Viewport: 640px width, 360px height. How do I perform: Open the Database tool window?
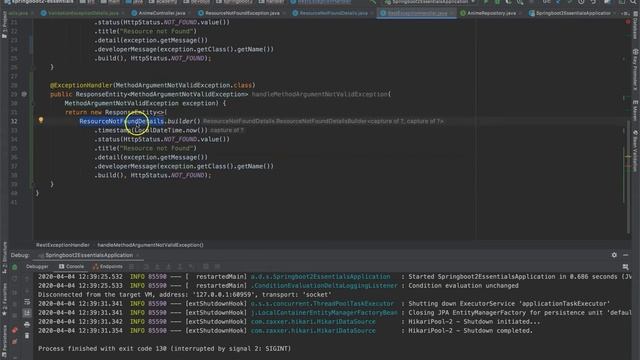(636, 25)
